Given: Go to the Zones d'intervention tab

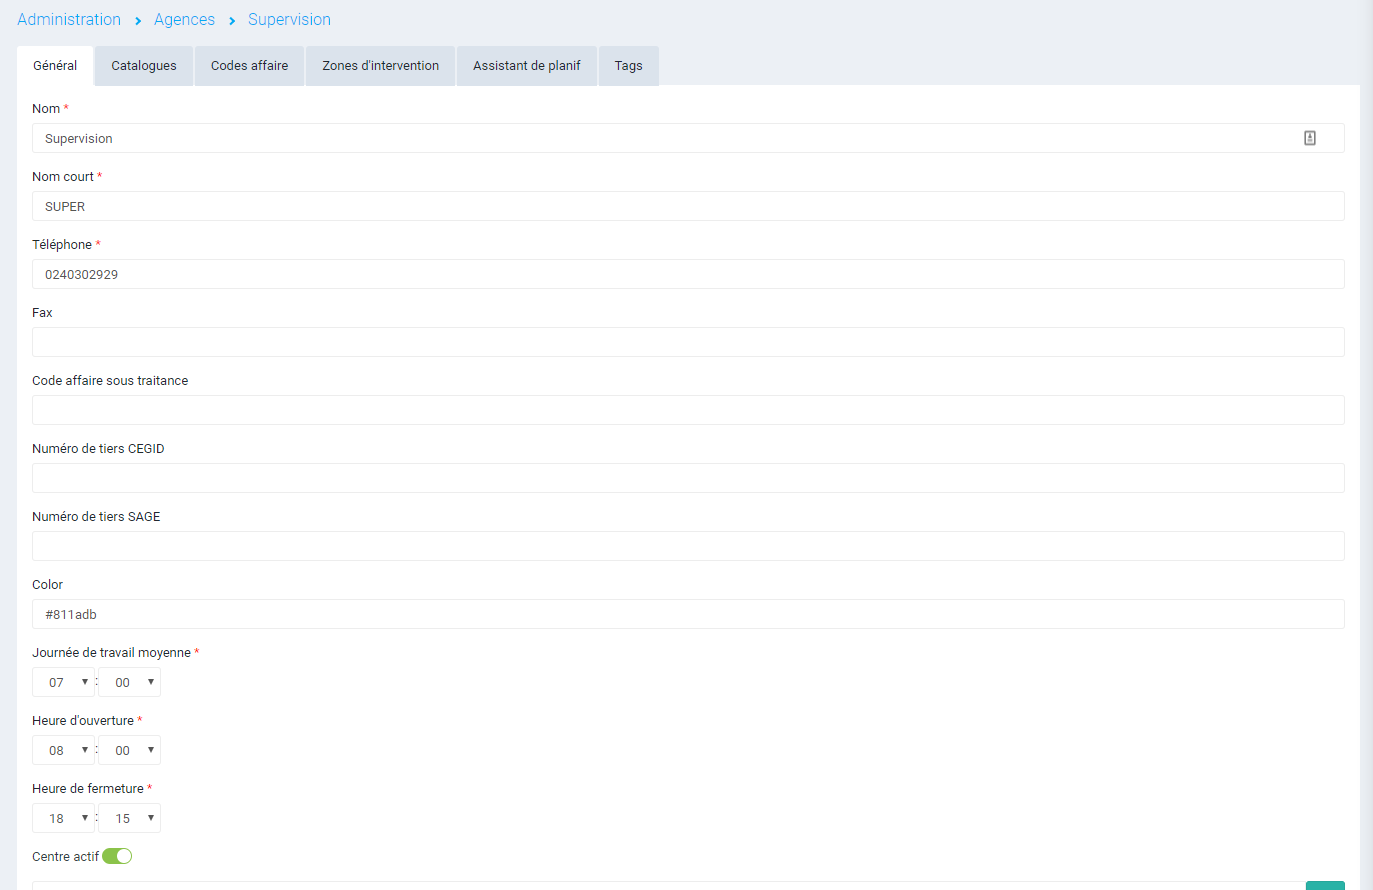Looking at the screenshot, I should 380,66.
